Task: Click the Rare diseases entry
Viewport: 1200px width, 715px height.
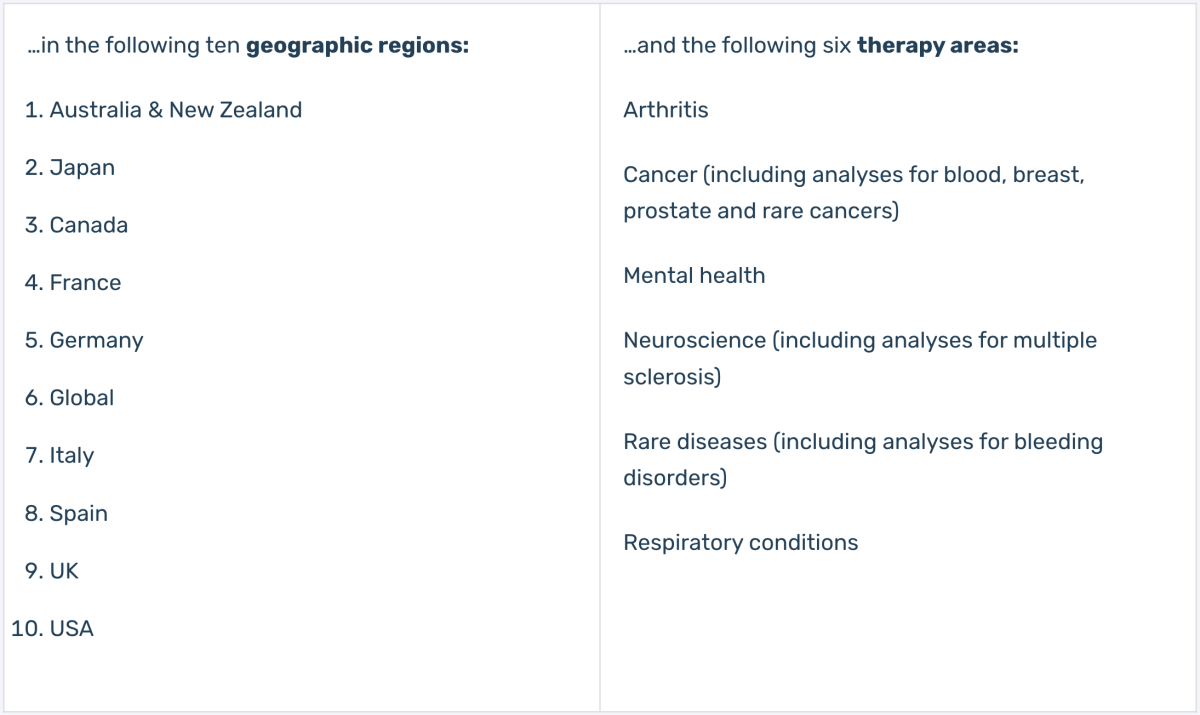Action: pyautogui.click(x=863, y=459)
